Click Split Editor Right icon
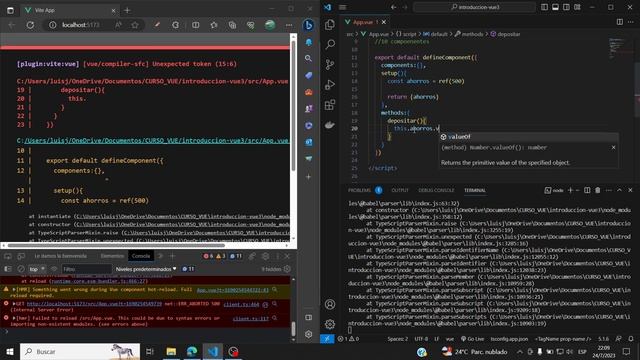The image size is (640, 360). (620, 22)
